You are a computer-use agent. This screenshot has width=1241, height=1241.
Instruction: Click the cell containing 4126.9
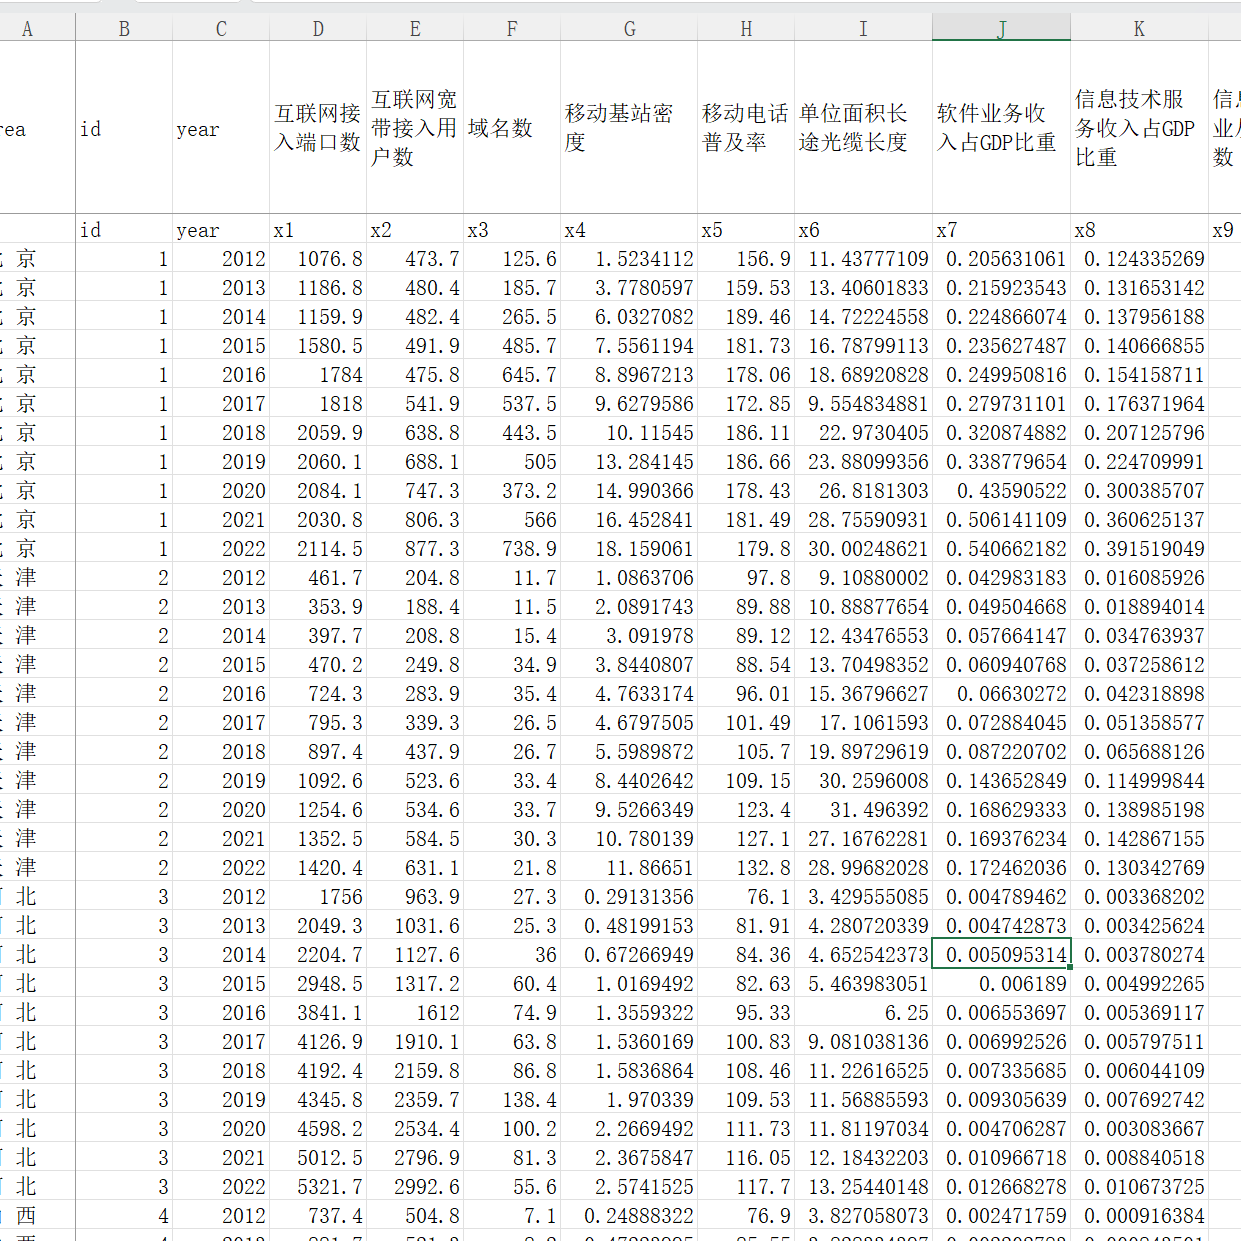[x=318, y=1041]
